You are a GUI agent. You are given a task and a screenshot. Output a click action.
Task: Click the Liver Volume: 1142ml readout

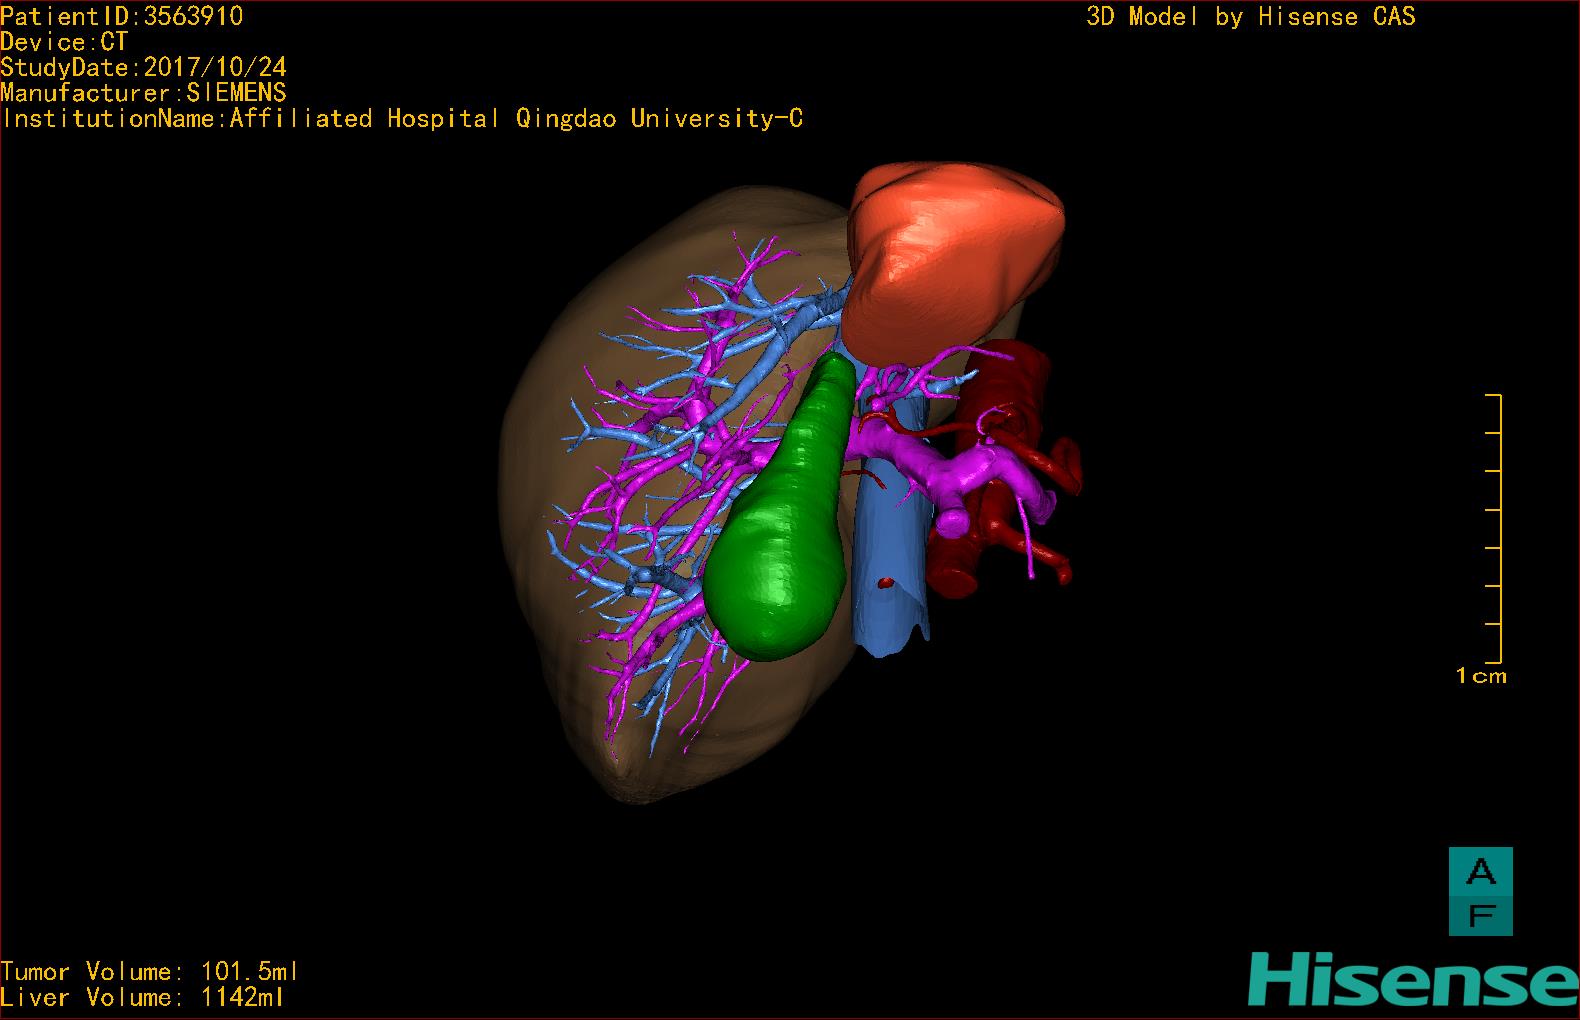pyautogui.click(x=143, y=997)
